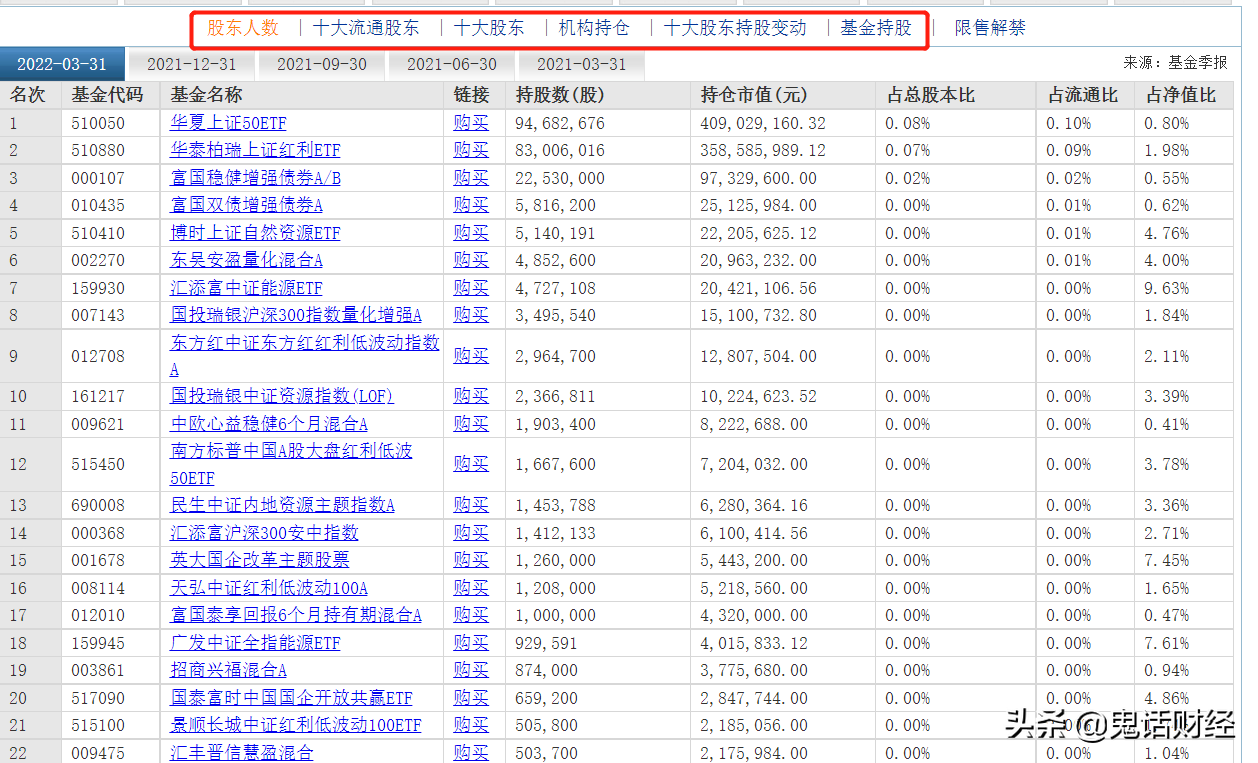Viewport: 1258px width, 763px height.
Task: Open the 股东人数 tab
Action: pos(243,28)
